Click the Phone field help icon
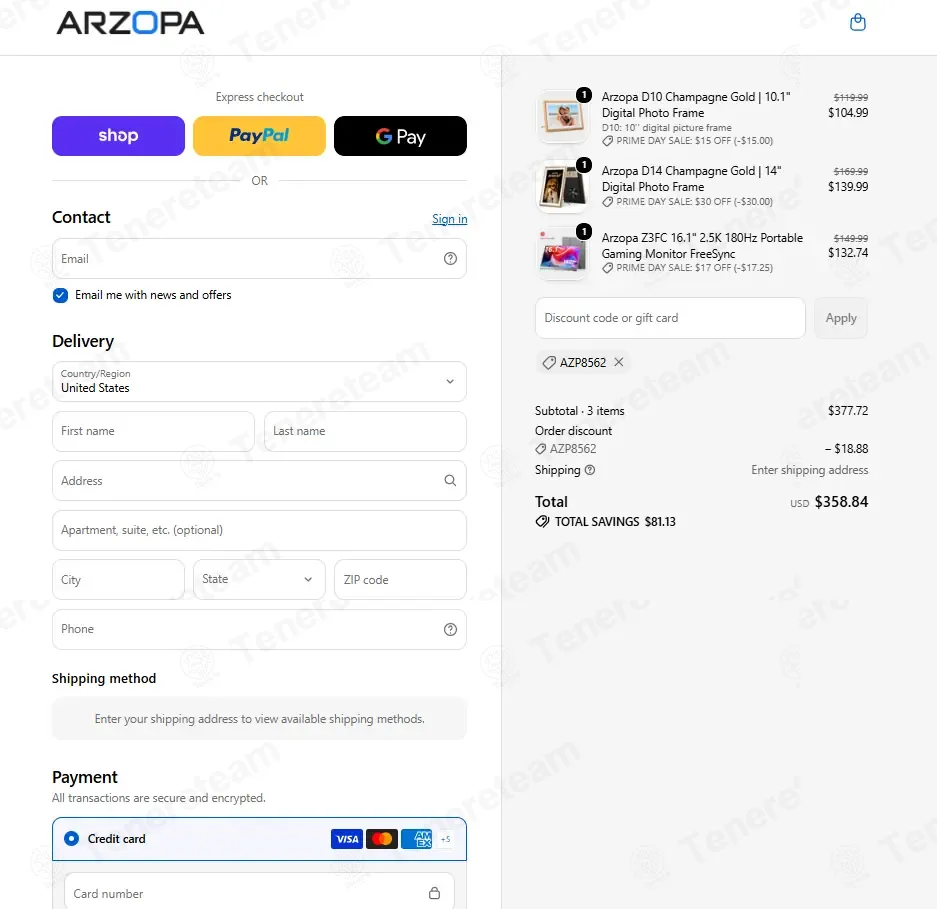The height and width of the screenshot is (909, 937). [450, 629]
